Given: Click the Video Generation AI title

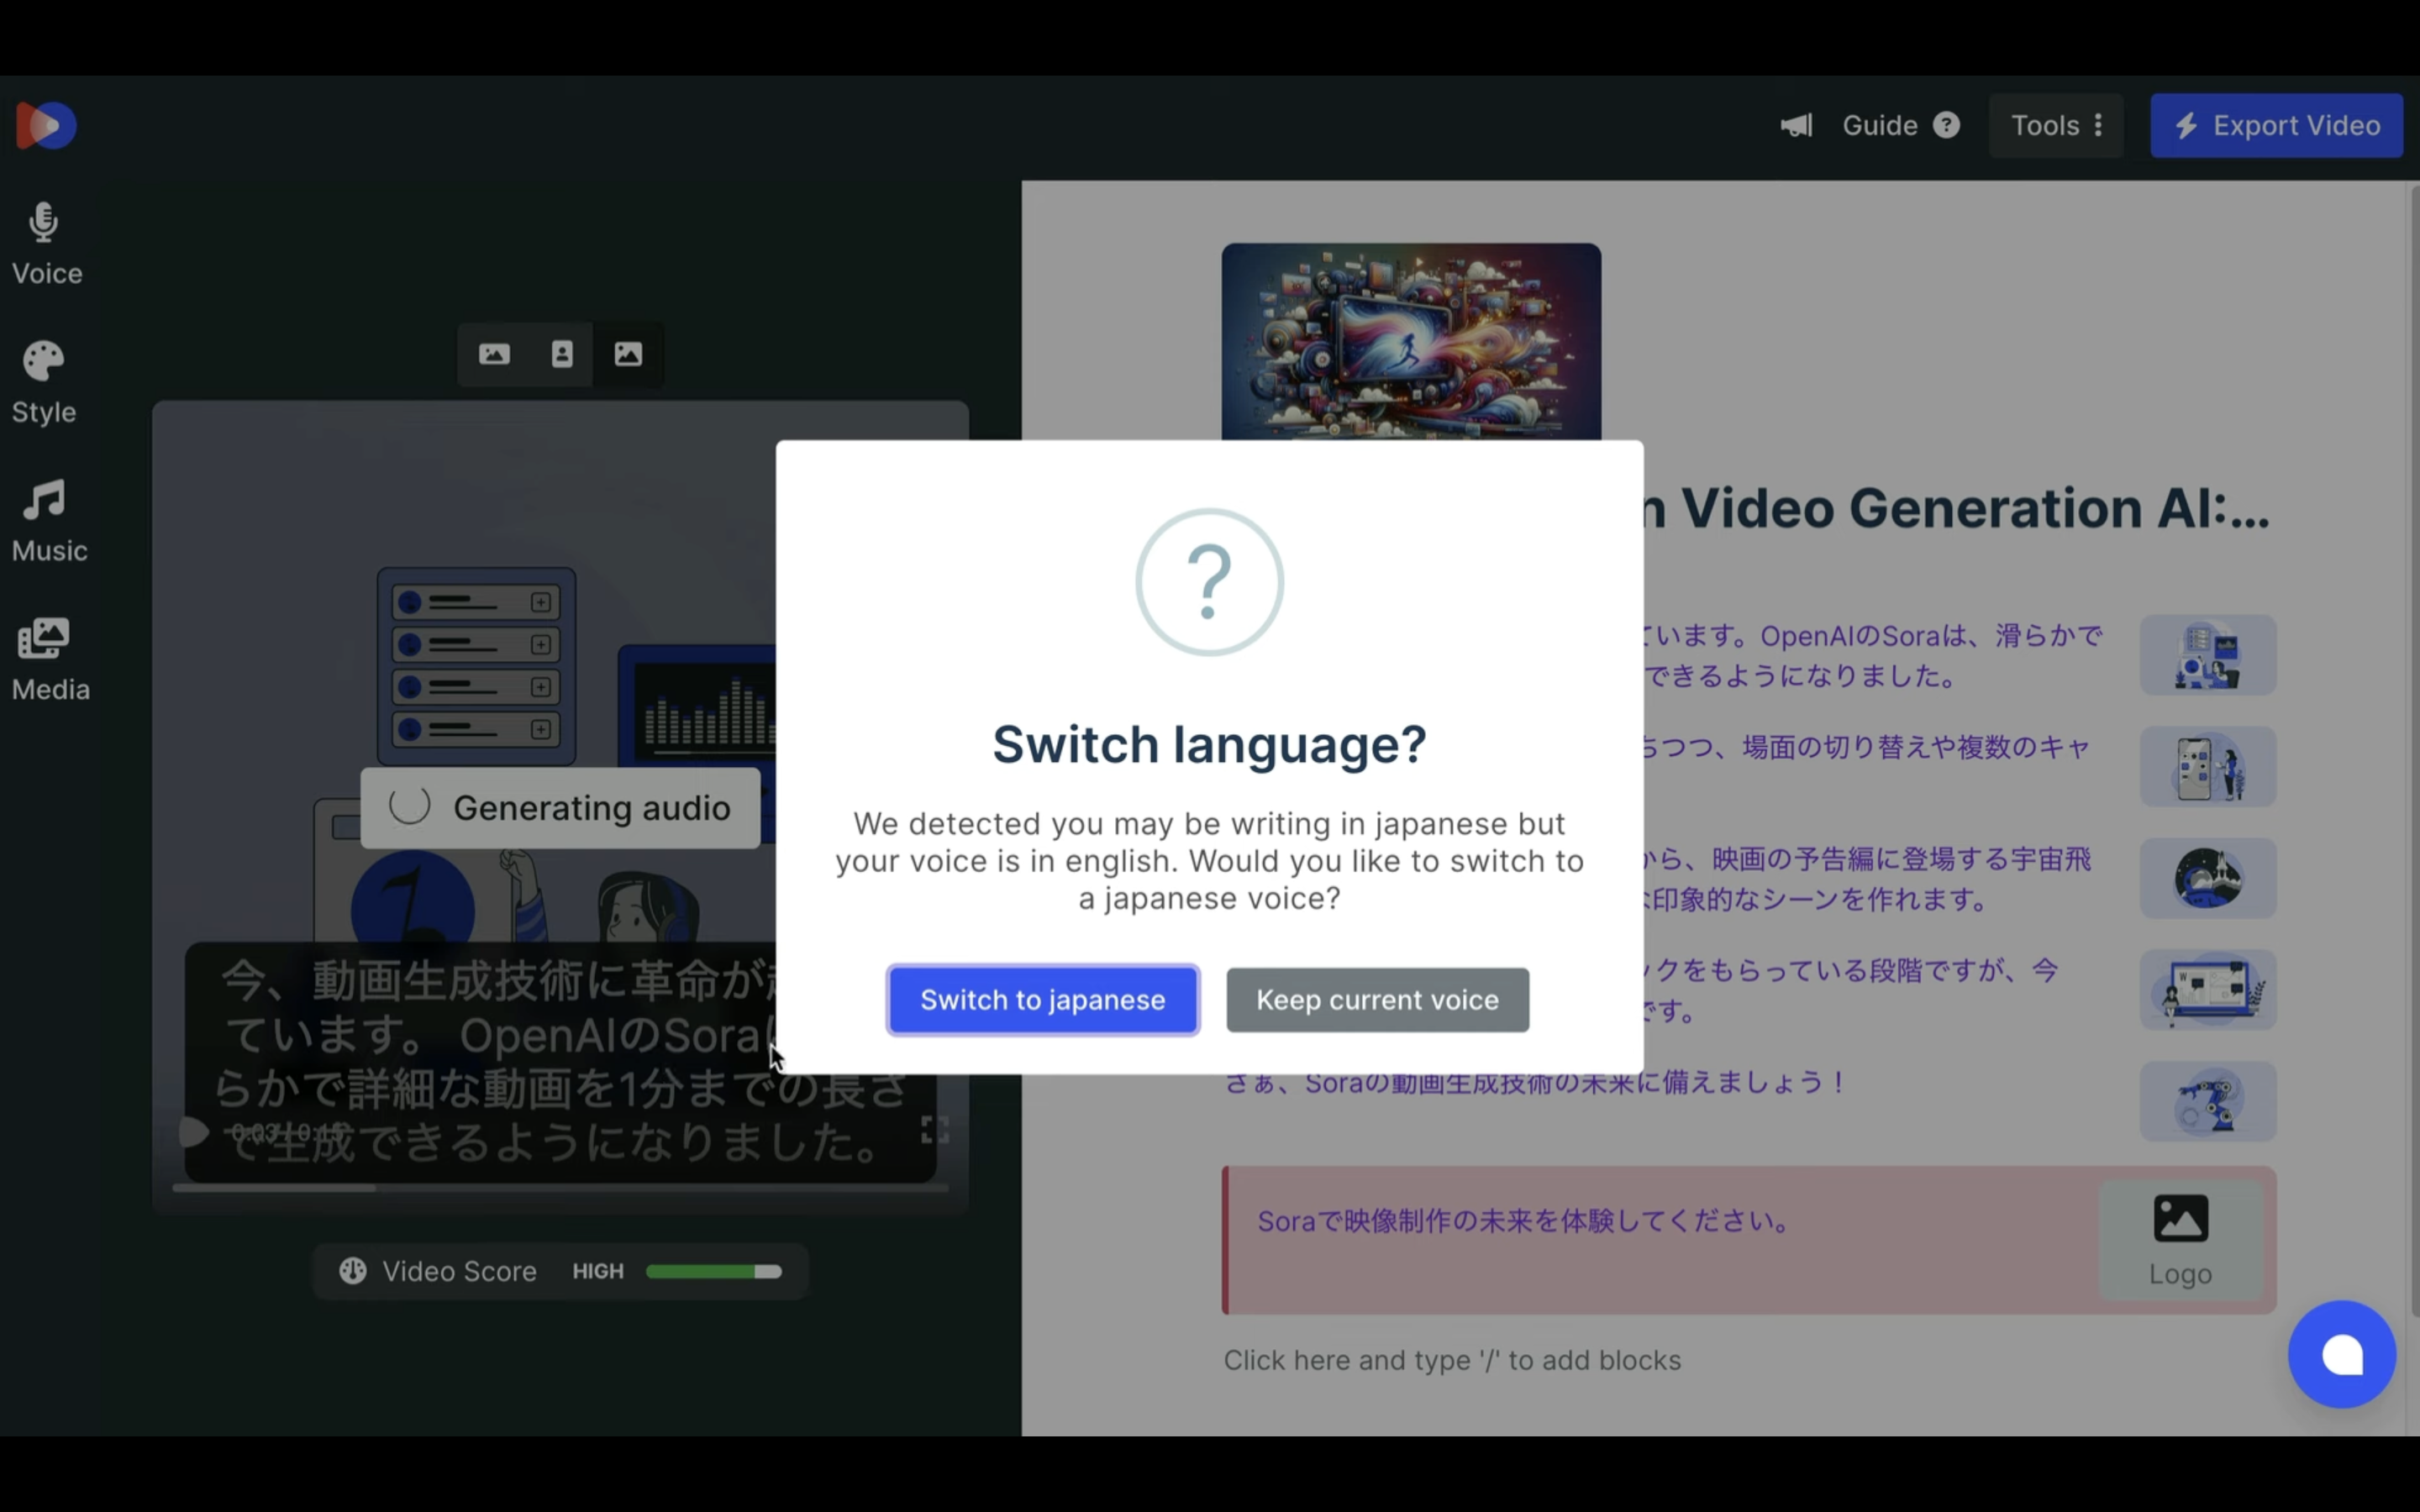Looking at the screenshot, I should [x=1956, y=509].
